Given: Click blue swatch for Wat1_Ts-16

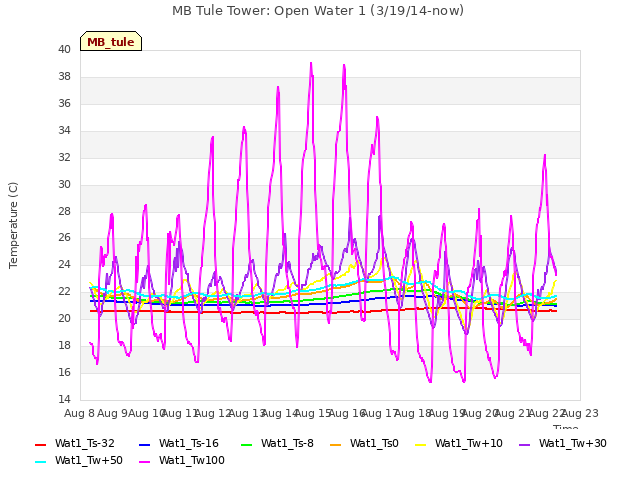Looking at the screenshot, I should click(144, 445).
